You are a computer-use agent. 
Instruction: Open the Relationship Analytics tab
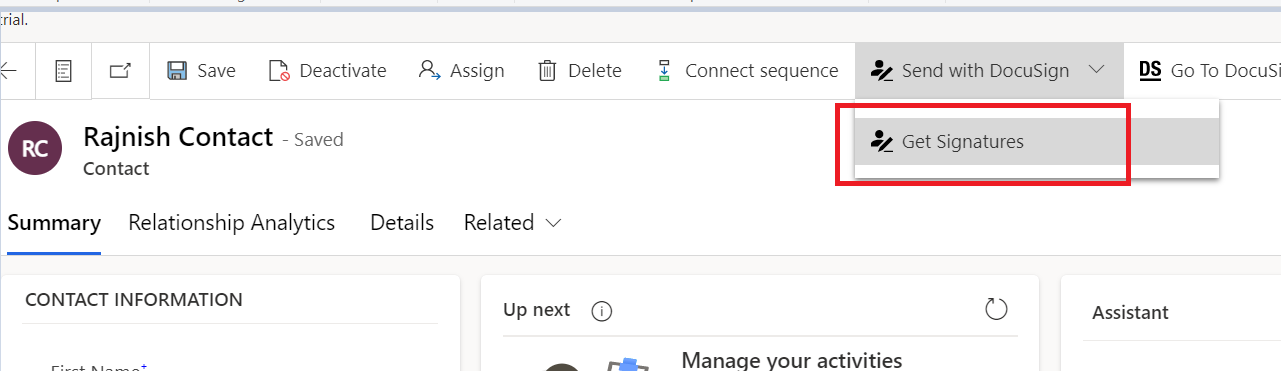click(x=231, y=223)
